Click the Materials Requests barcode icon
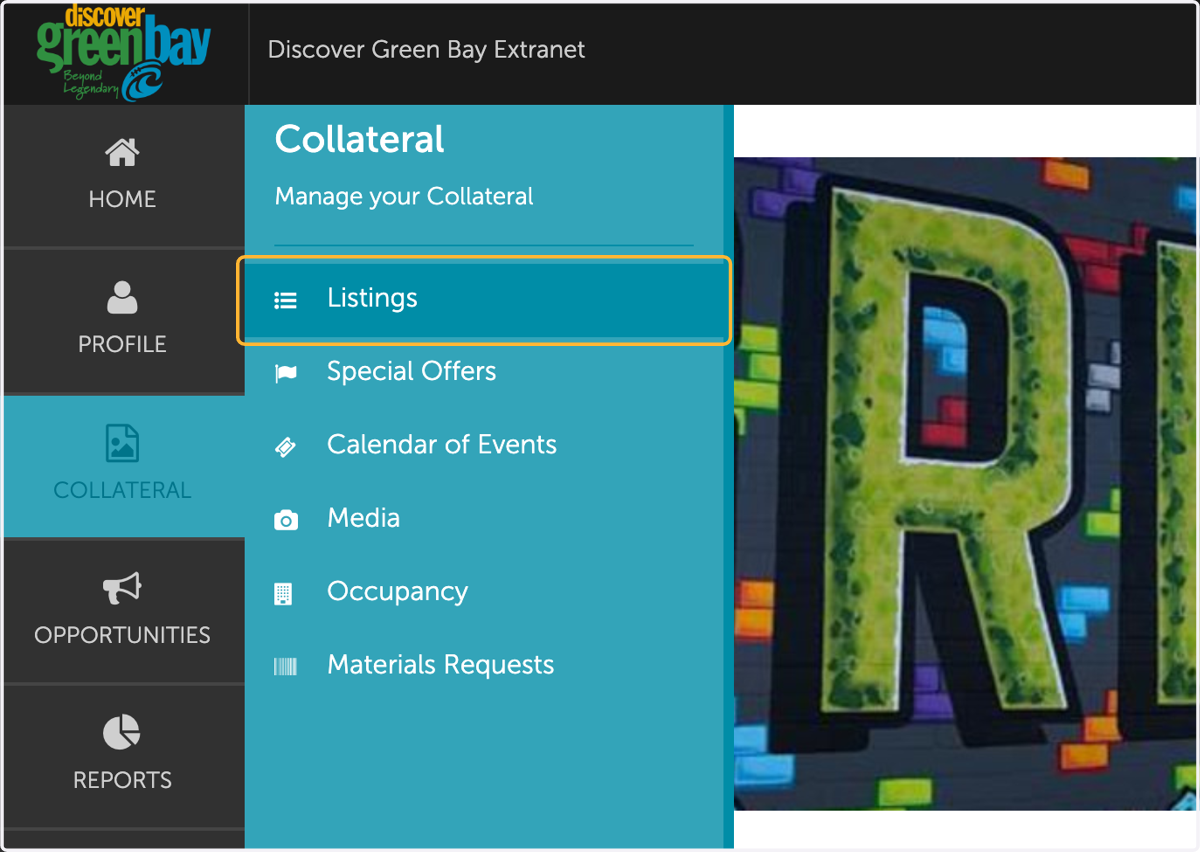Image resolution: width=1200 pixels, height=852 pixels. pyautogui.click(x=286, y=666)
